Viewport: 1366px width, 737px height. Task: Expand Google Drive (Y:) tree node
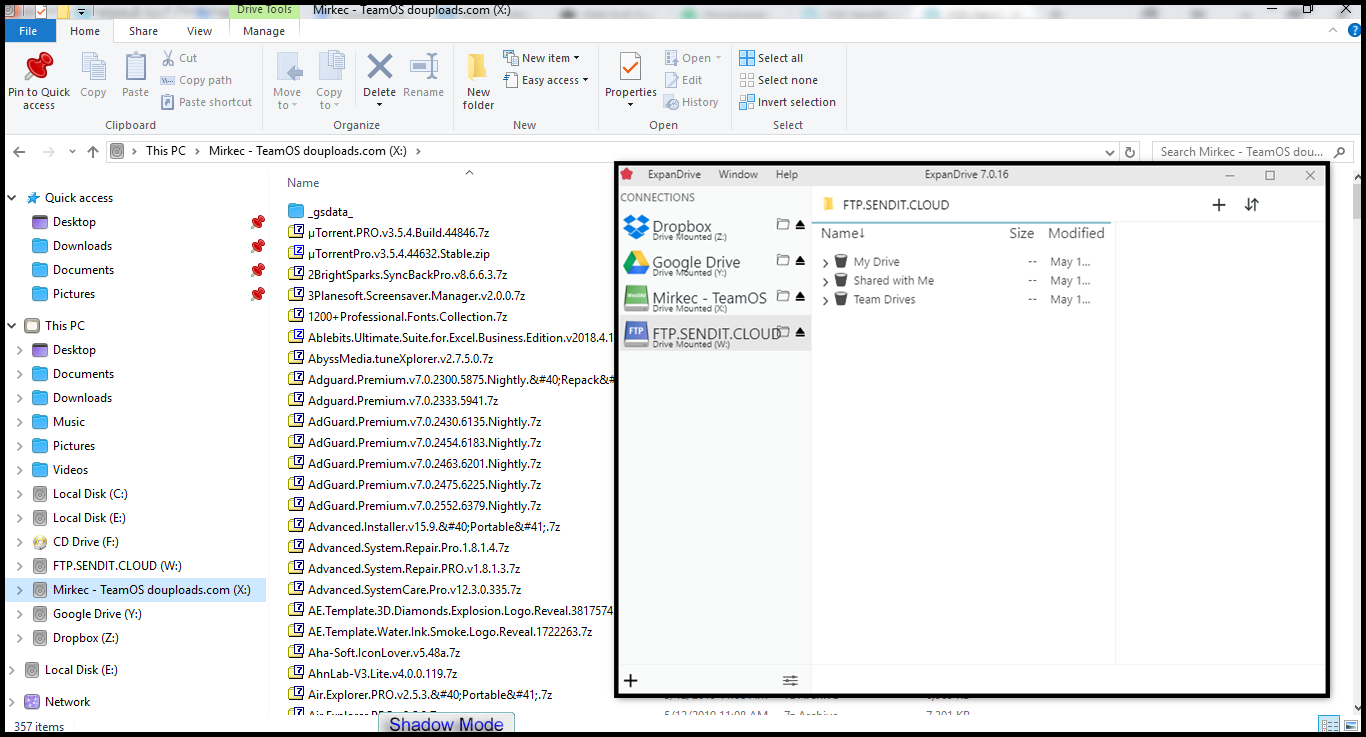tap(20, 614)
